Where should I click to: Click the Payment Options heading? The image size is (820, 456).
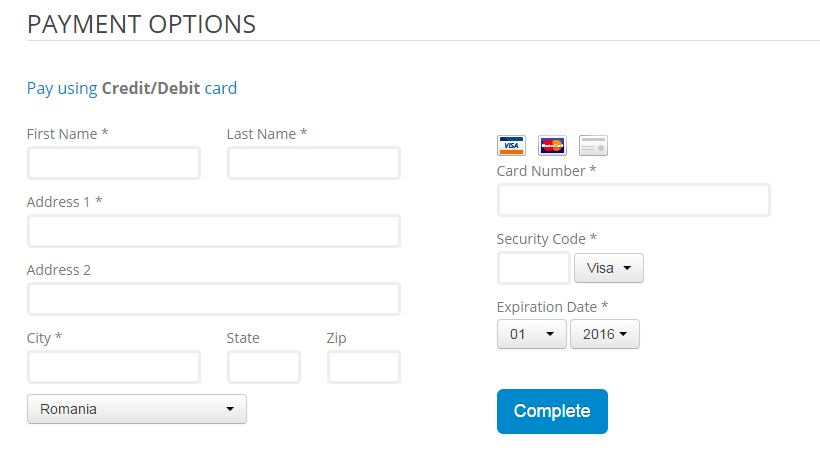click(x=142, y=24)
